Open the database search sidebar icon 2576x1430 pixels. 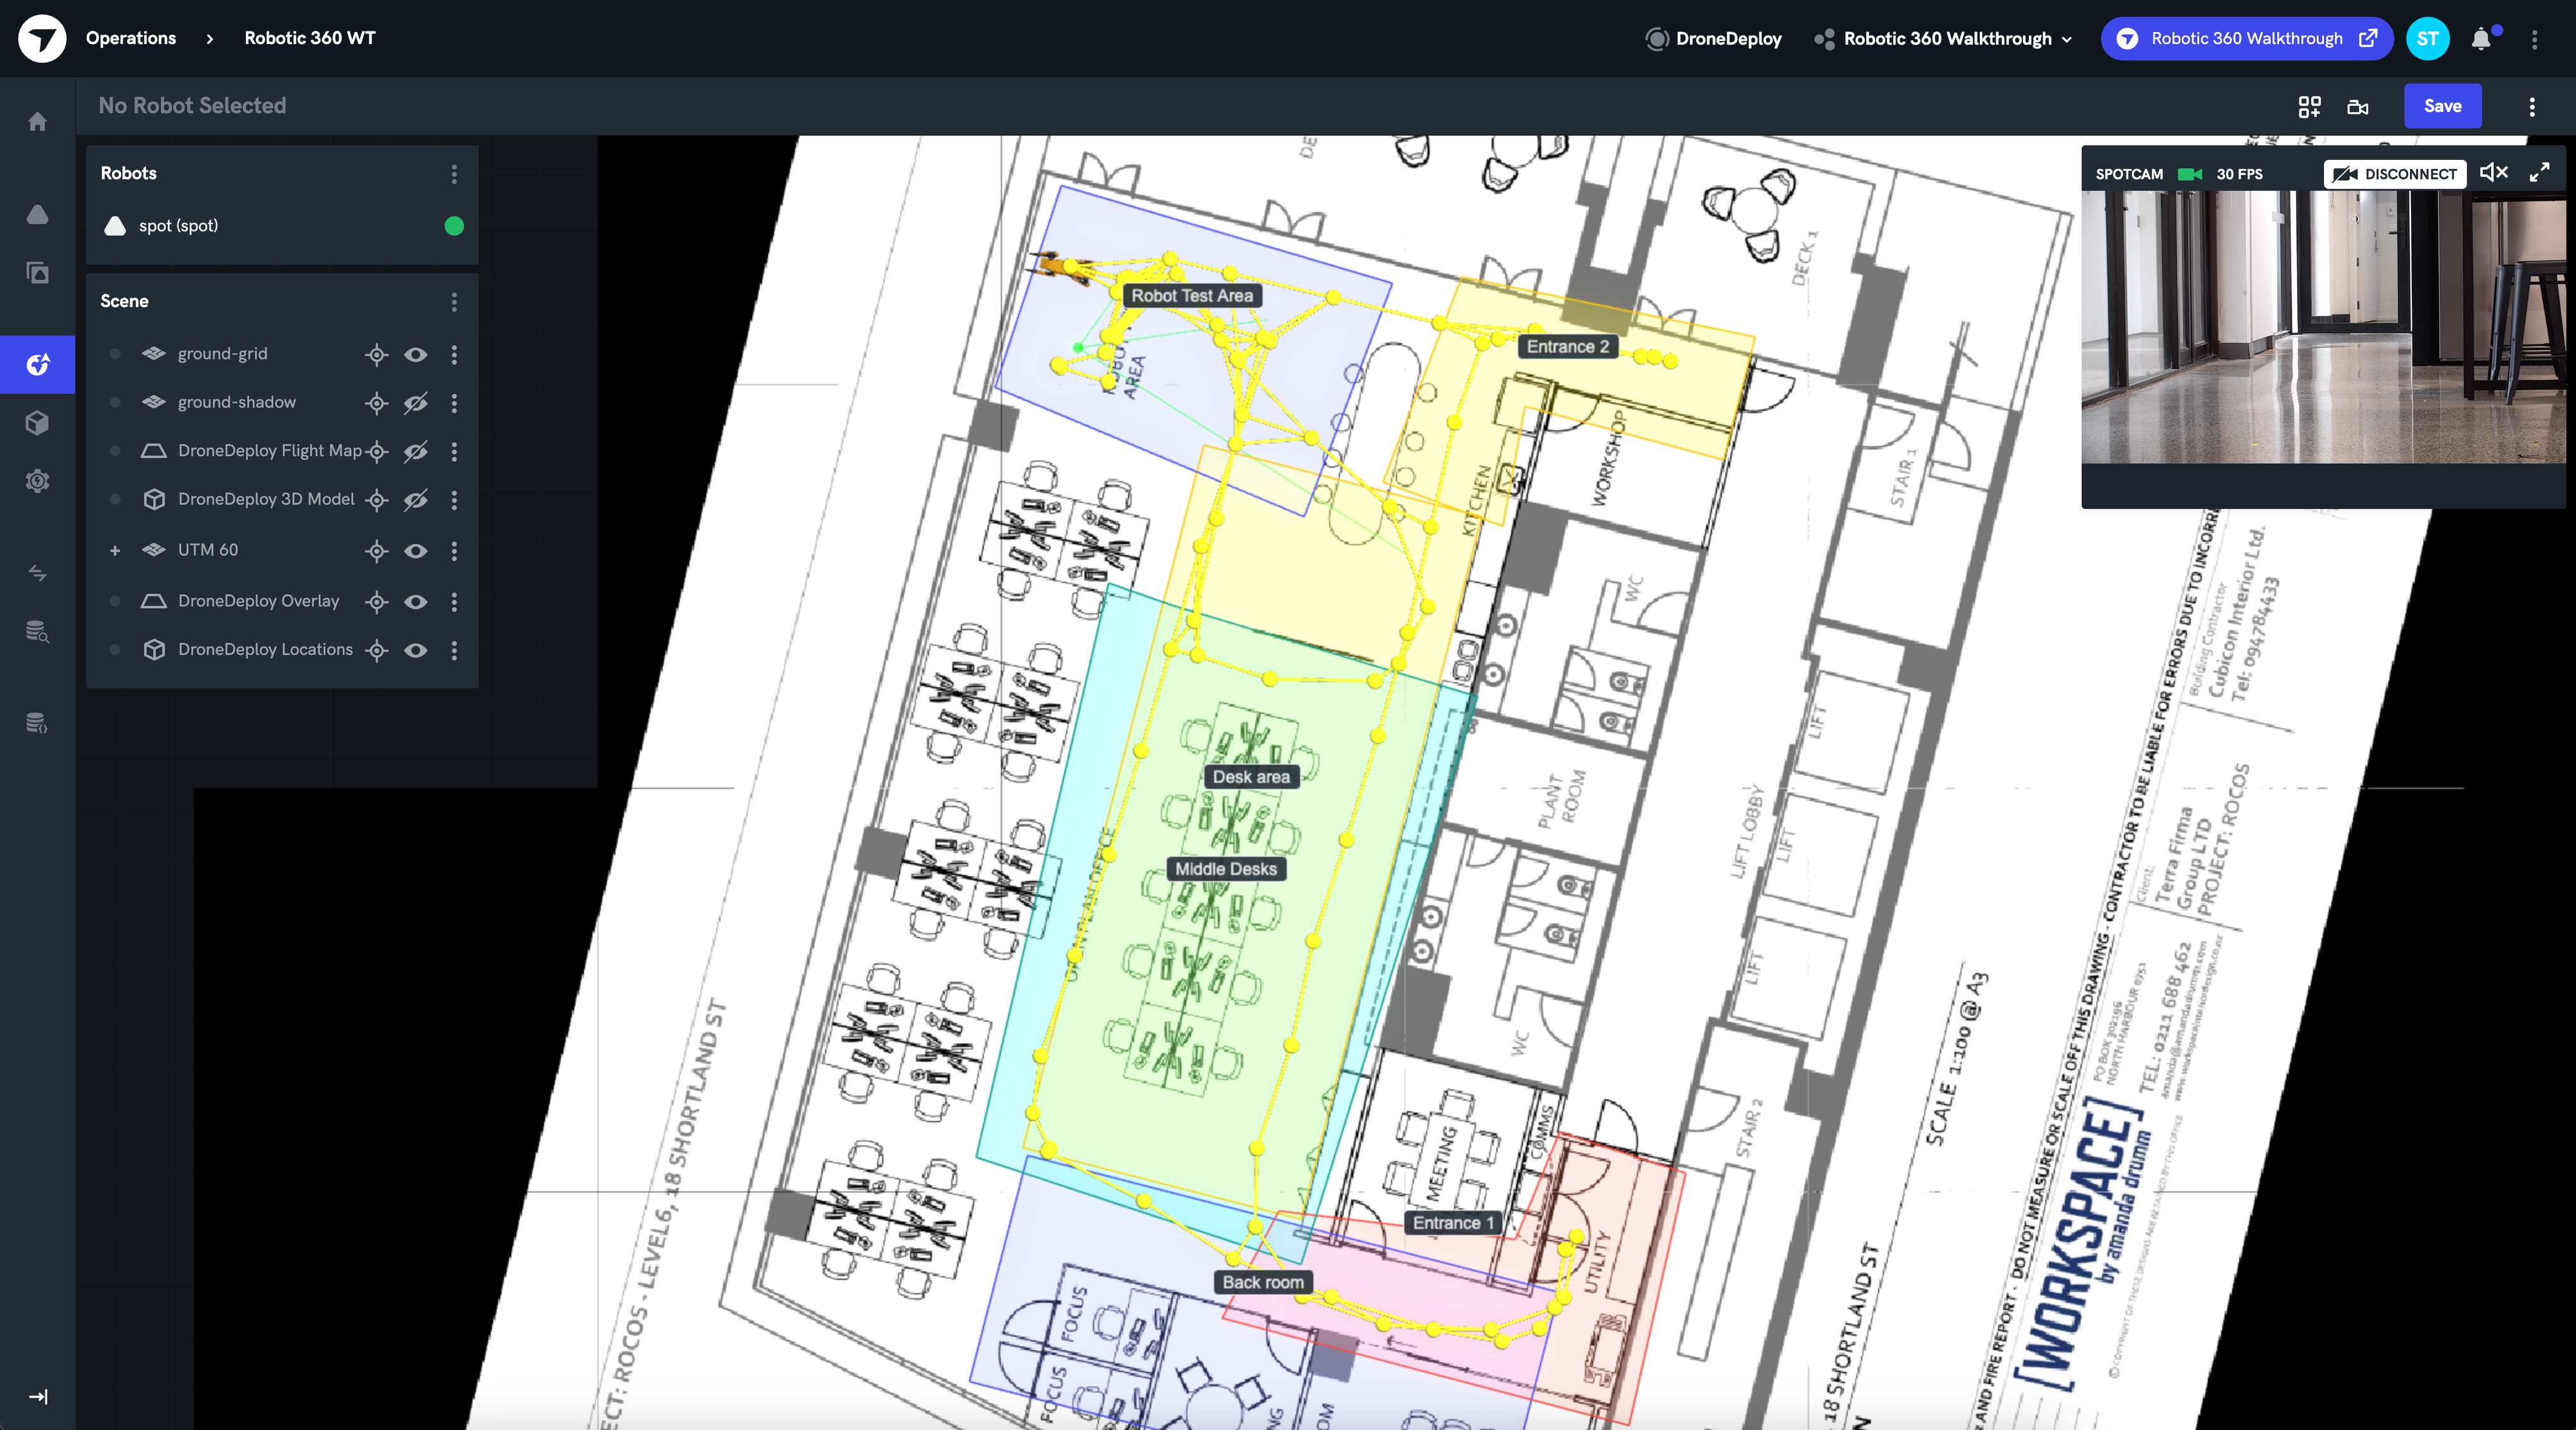point(38,631)
